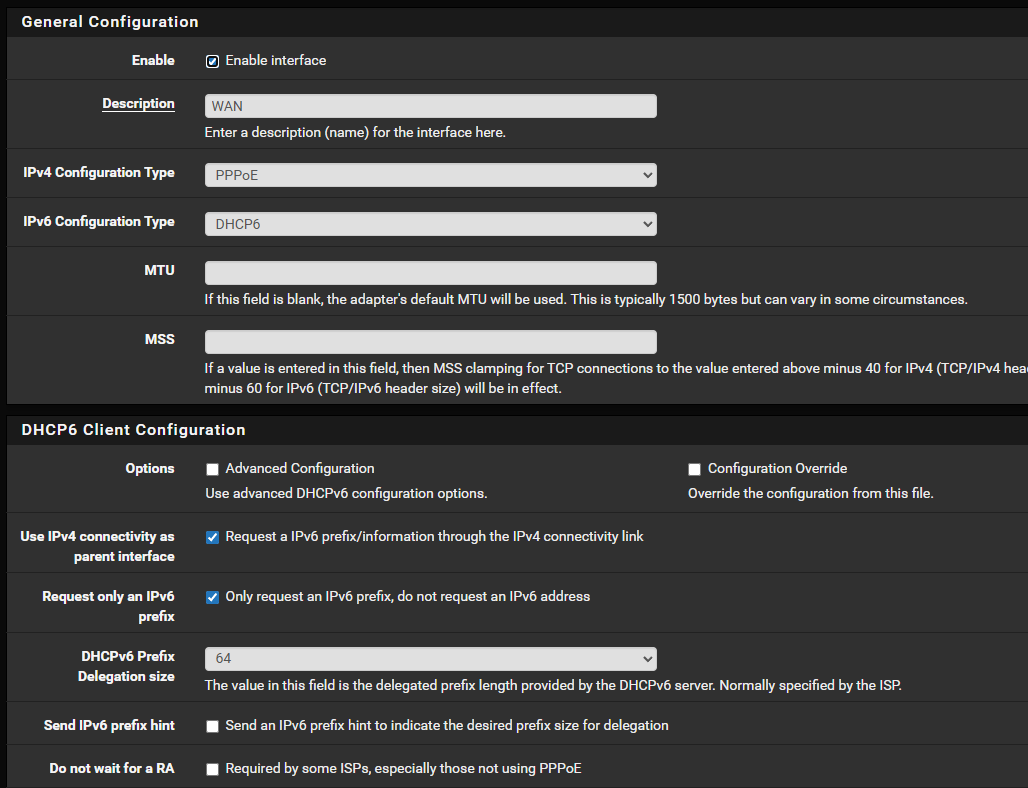Click the IPv6 Configuration Type label
The height and width of the screenshot is (788, 1028).
point(99,222)
